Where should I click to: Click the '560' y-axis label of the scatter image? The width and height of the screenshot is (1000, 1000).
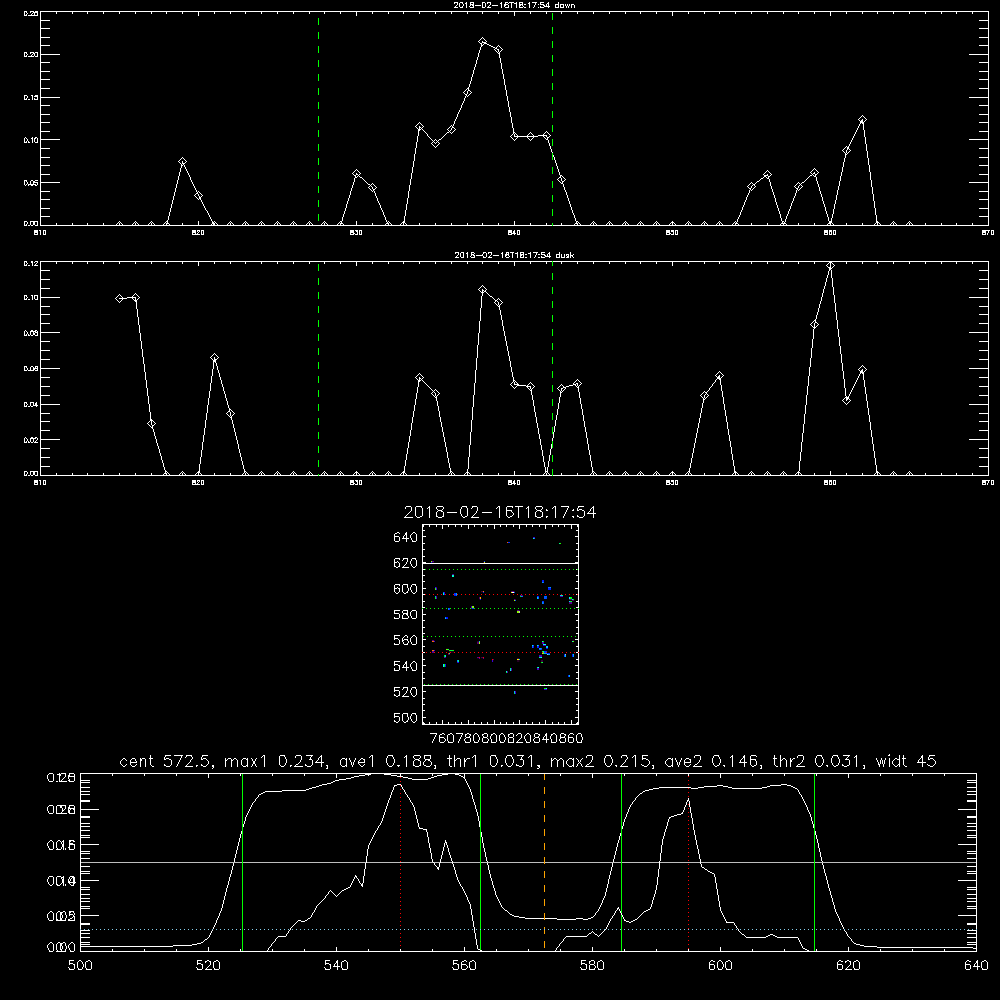pyautogui.click(x=406, y=640)
